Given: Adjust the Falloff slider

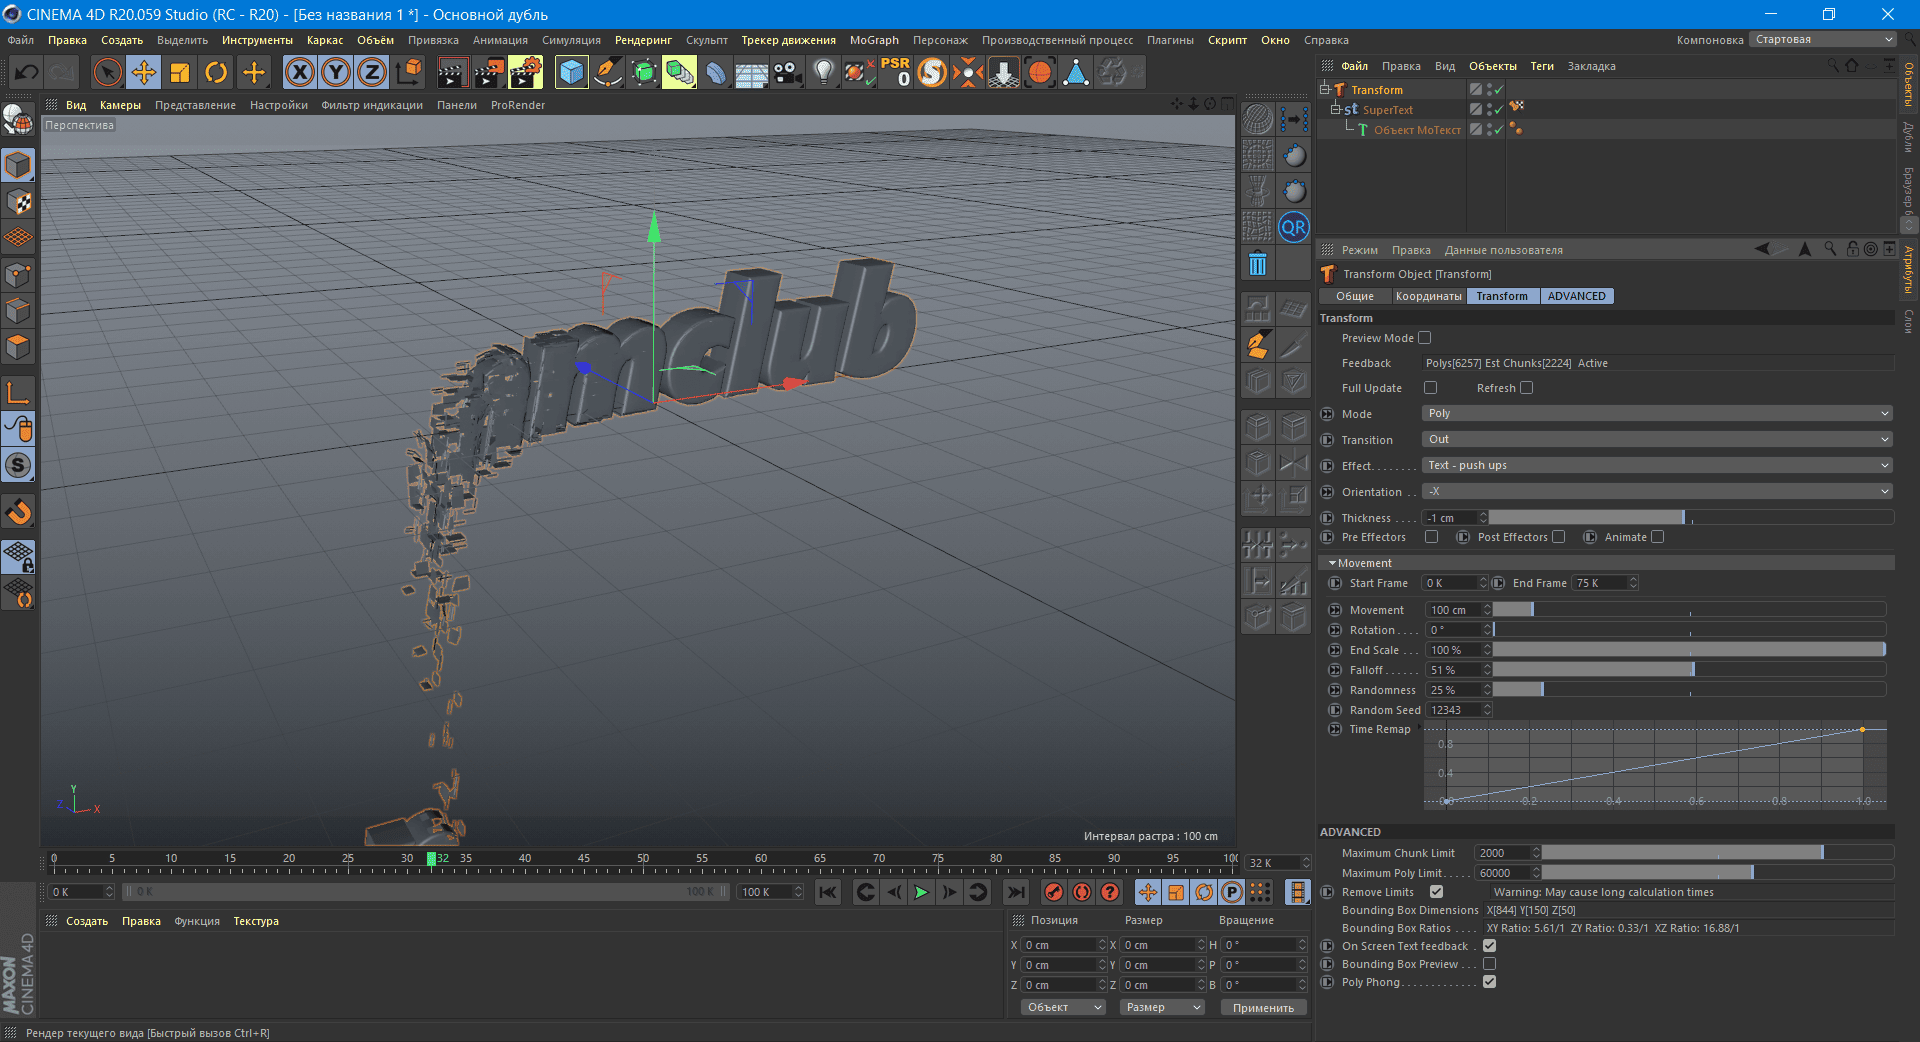Looking at the screenshot, I should (1689, 670).
